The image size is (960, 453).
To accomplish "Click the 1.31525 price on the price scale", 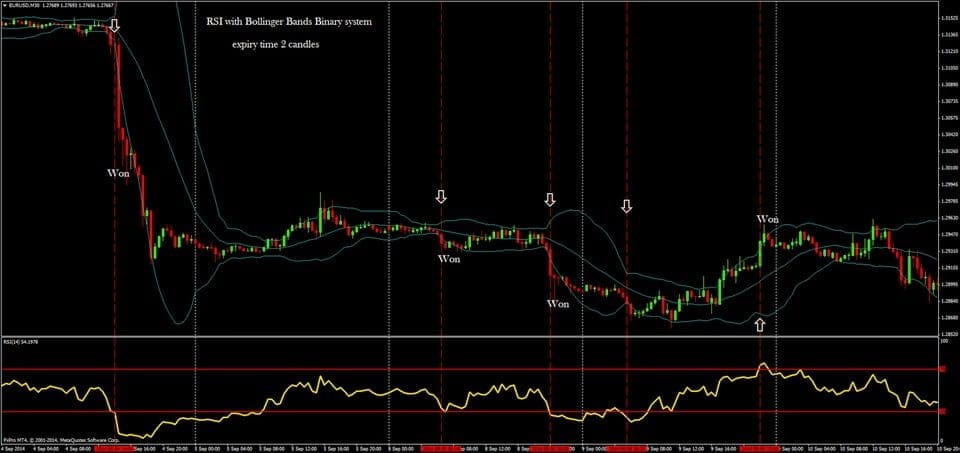I will [949, 19].
